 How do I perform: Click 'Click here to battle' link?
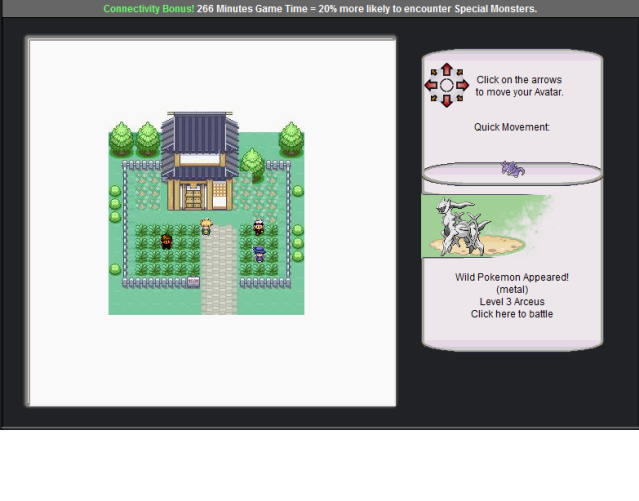tap(512, 314)
